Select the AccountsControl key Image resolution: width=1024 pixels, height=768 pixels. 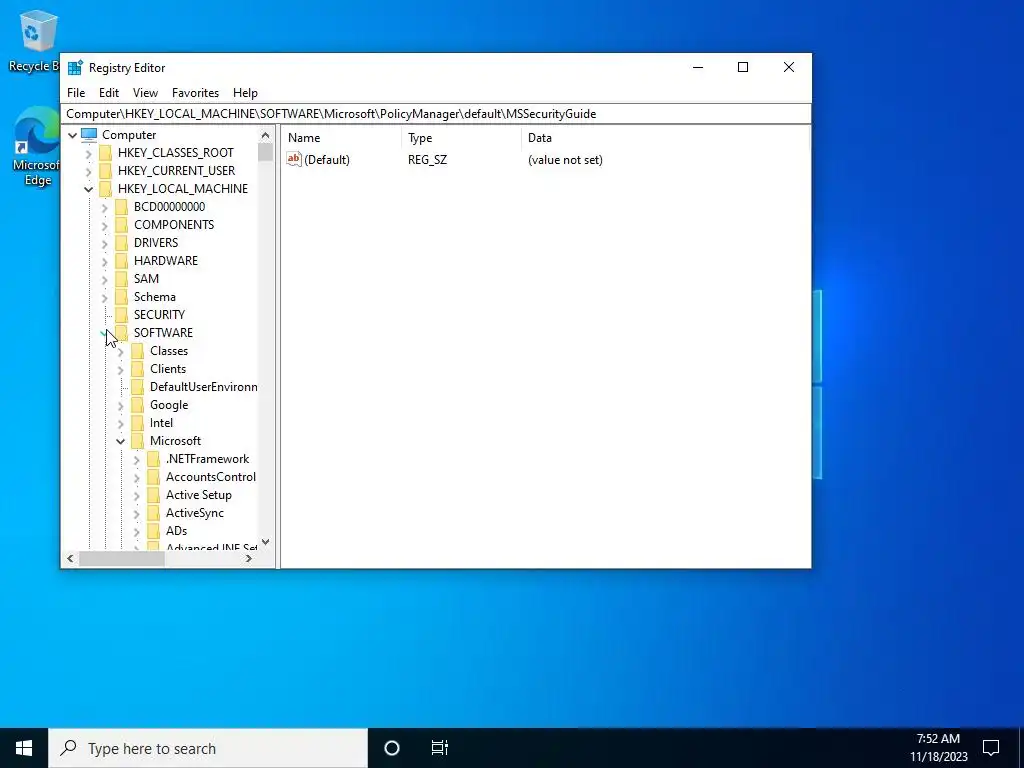210,477
